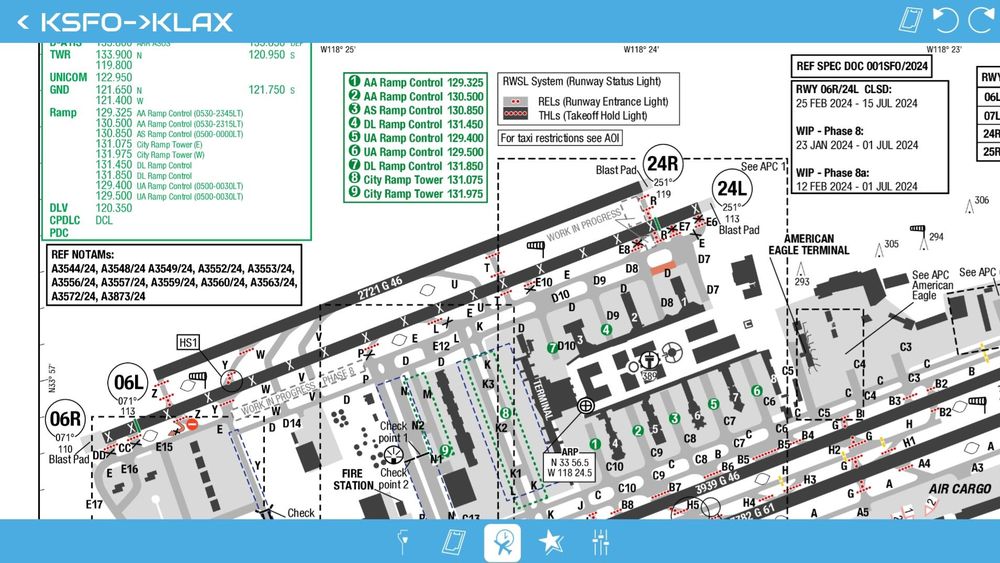The width and height of the screenshot is (1000, 563).
Task: Tap the WIP - Phase 8a: heading
Action: point(832,173)
